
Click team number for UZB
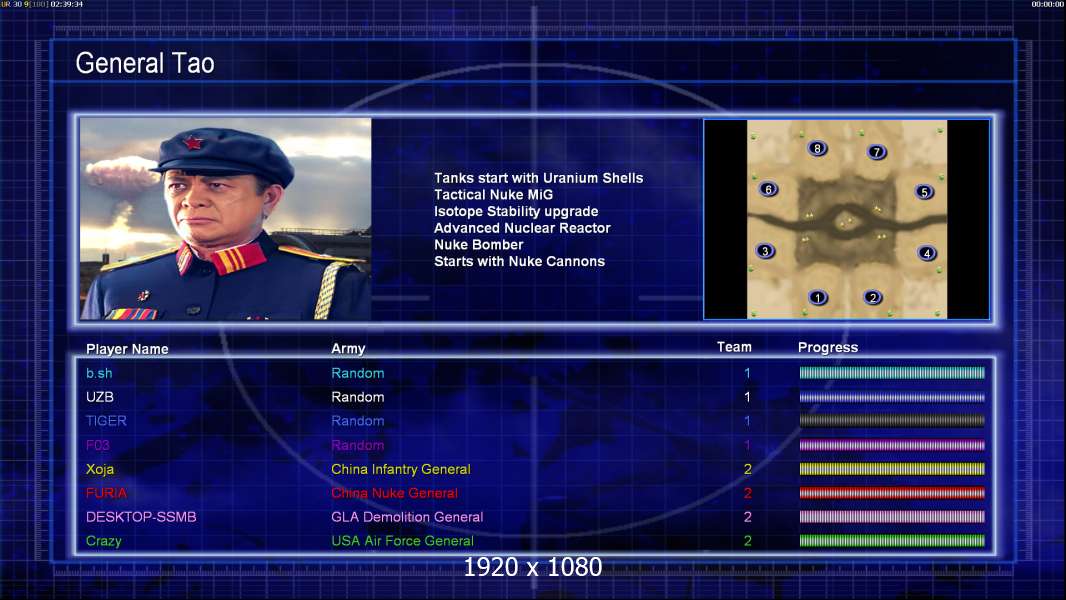747,397
